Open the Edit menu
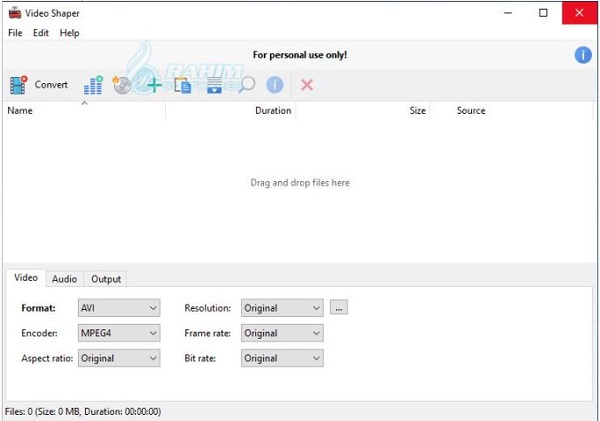Screen dimensions: 600x421 (x=41, y=33)
